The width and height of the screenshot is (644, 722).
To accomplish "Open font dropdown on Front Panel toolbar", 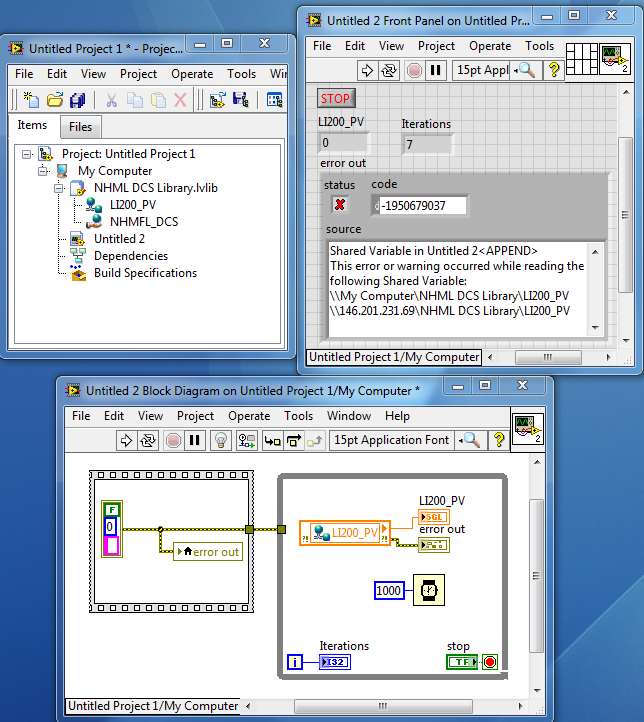I will click(481, 70).
